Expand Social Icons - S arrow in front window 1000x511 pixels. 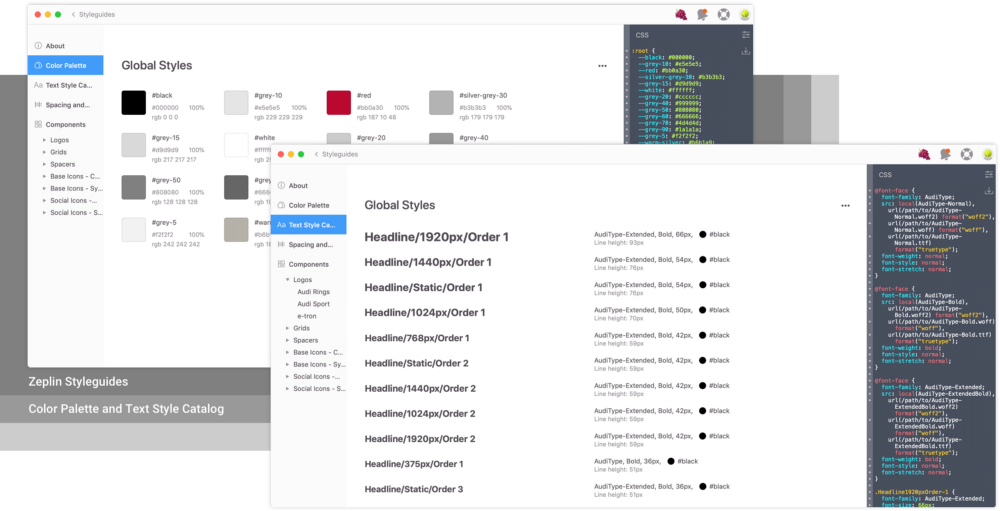pyautogui.click(x=287, y=389)
